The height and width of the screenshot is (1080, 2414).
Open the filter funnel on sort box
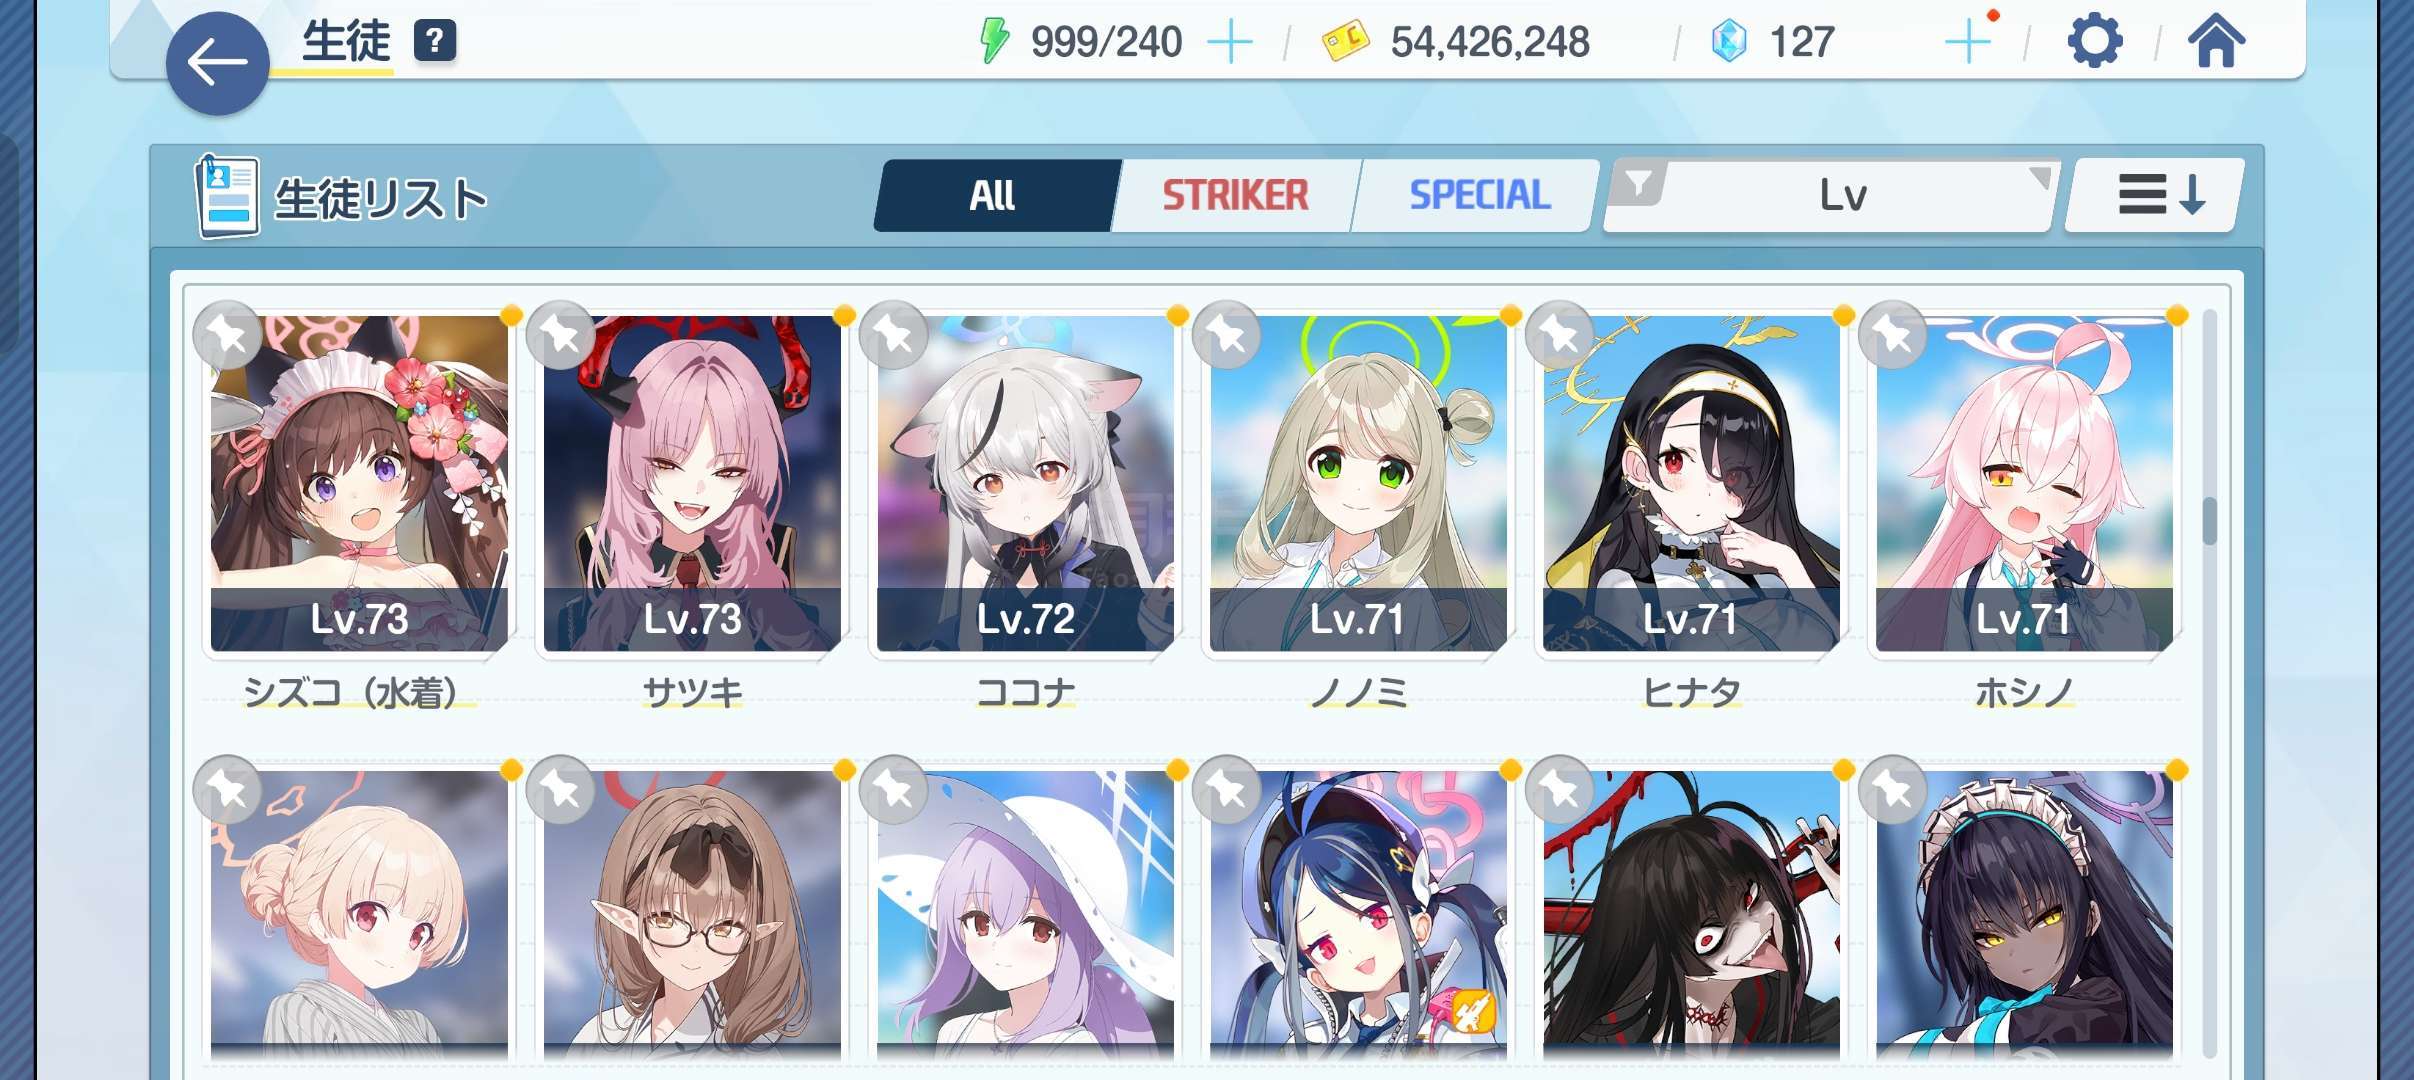click(x=1638, y=184)
